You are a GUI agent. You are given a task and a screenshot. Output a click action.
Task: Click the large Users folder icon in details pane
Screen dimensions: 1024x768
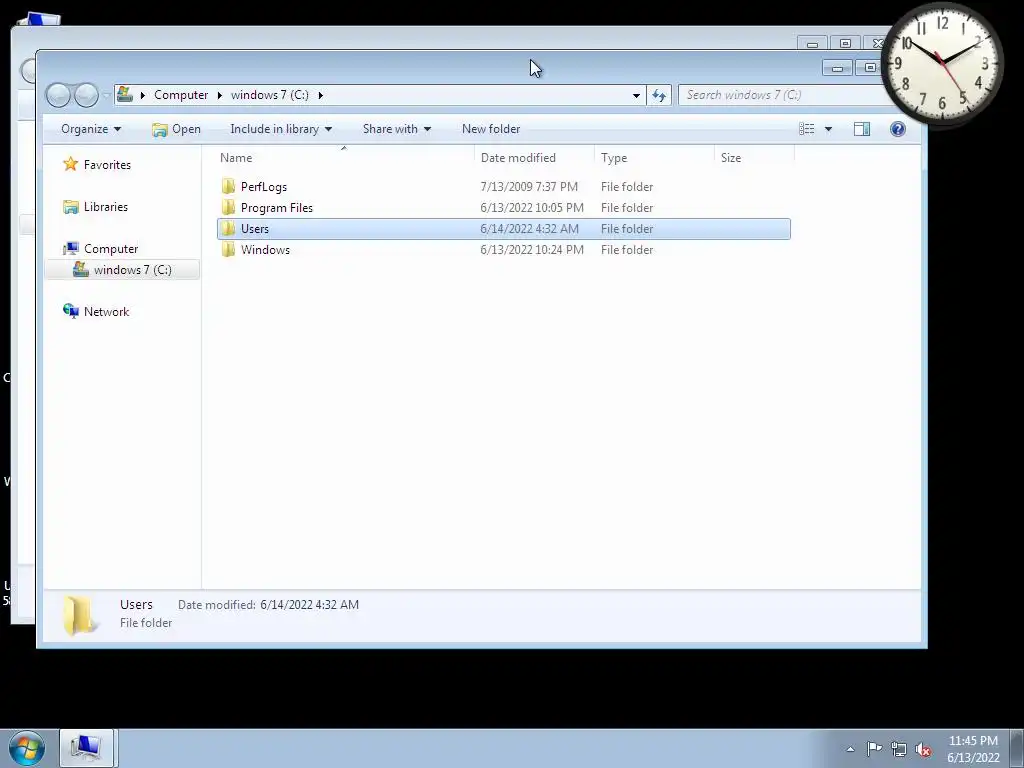tap(80, 615)
